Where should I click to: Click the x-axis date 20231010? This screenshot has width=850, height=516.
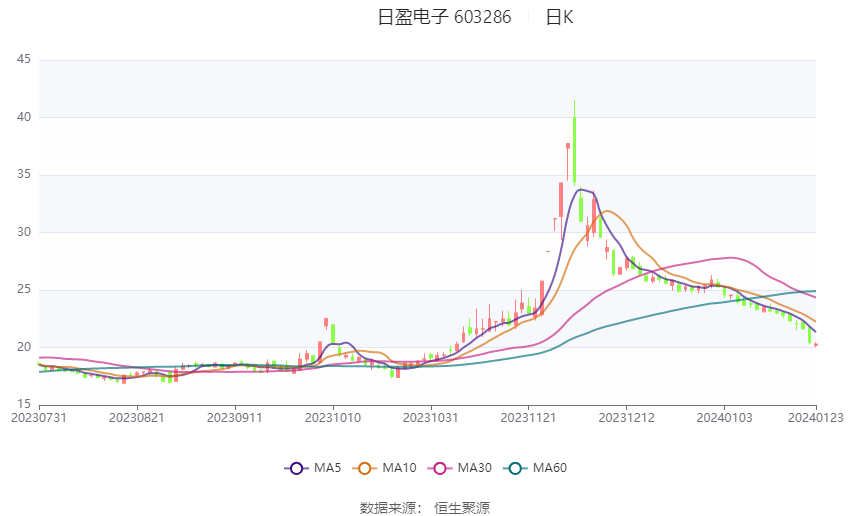click(333, 418)
